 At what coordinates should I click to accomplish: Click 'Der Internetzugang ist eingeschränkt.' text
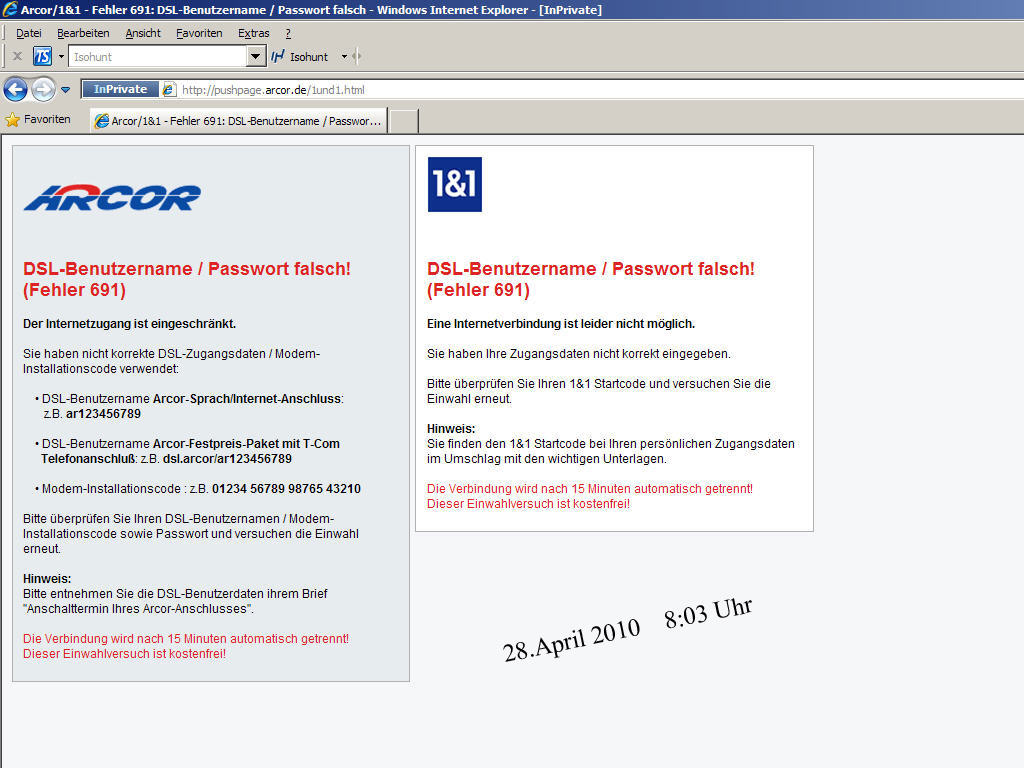coord(129,324)
